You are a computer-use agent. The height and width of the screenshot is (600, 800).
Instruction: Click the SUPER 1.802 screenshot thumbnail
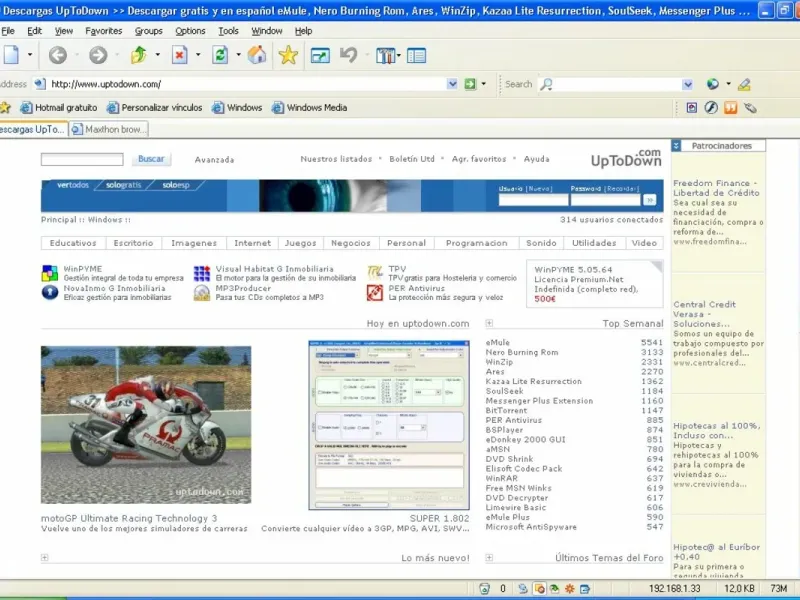[x=389, y=425]
